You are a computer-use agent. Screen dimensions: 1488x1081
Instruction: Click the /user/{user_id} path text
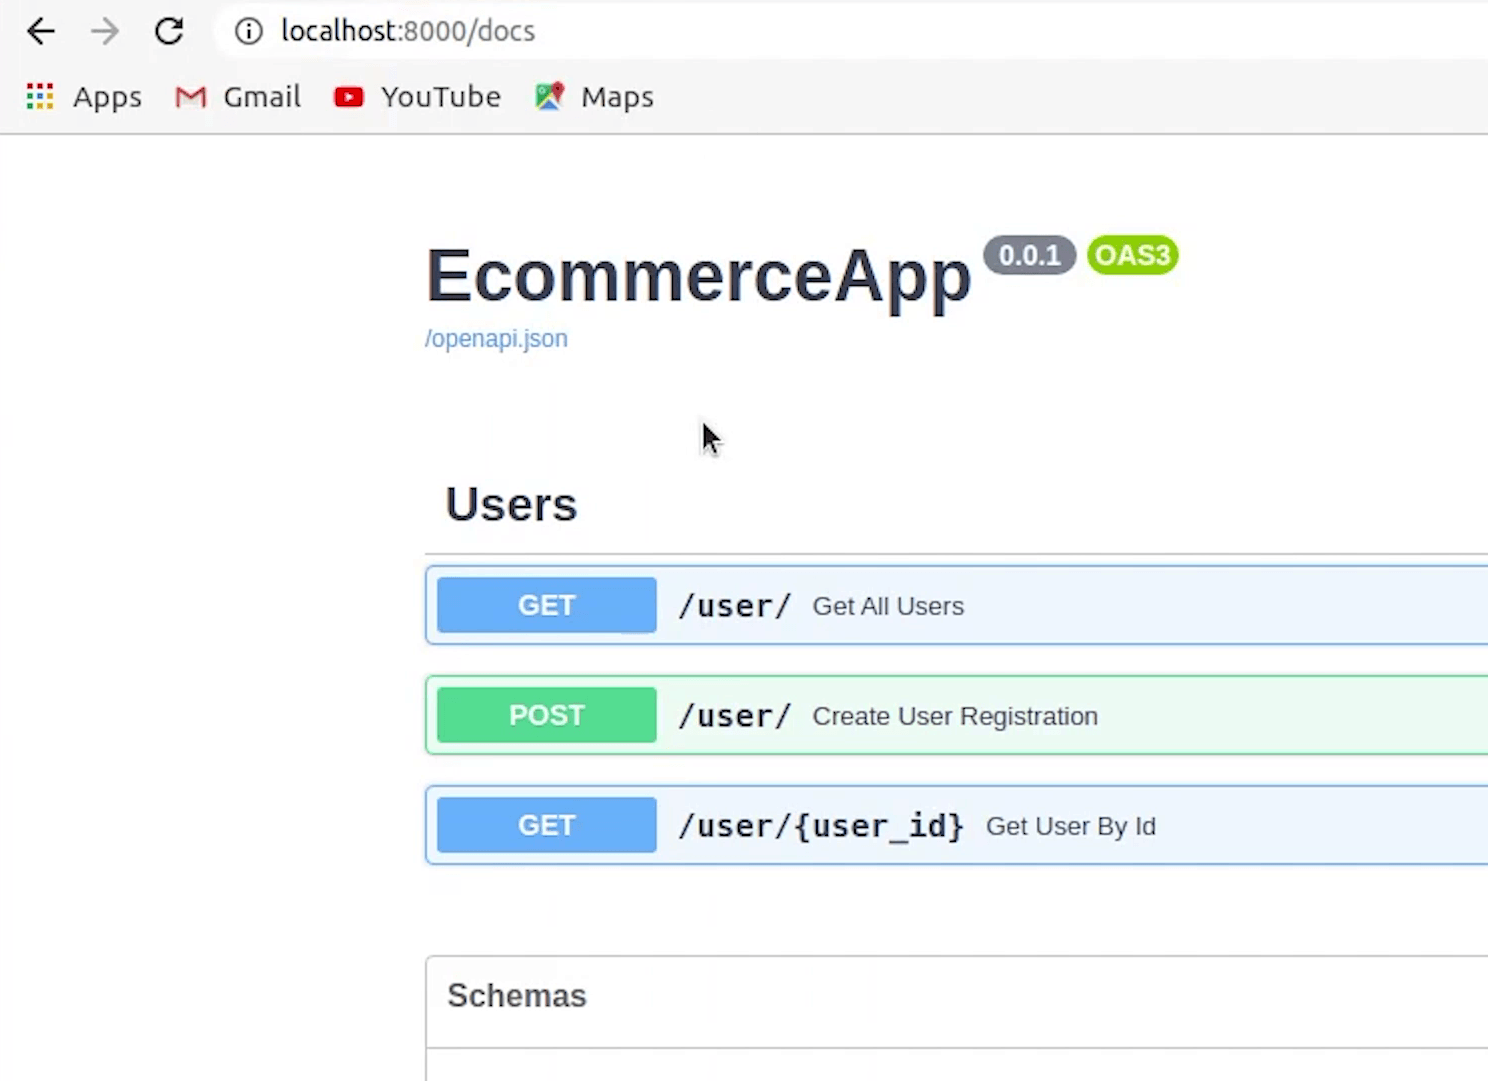pyautogui.click(x=820, y=826)
